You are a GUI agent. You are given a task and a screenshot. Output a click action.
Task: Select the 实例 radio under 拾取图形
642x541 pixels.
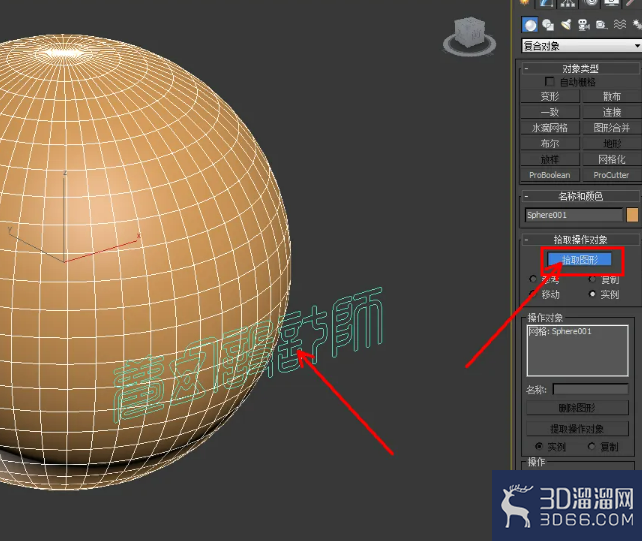pyautogui.click(x=592, y=294)
